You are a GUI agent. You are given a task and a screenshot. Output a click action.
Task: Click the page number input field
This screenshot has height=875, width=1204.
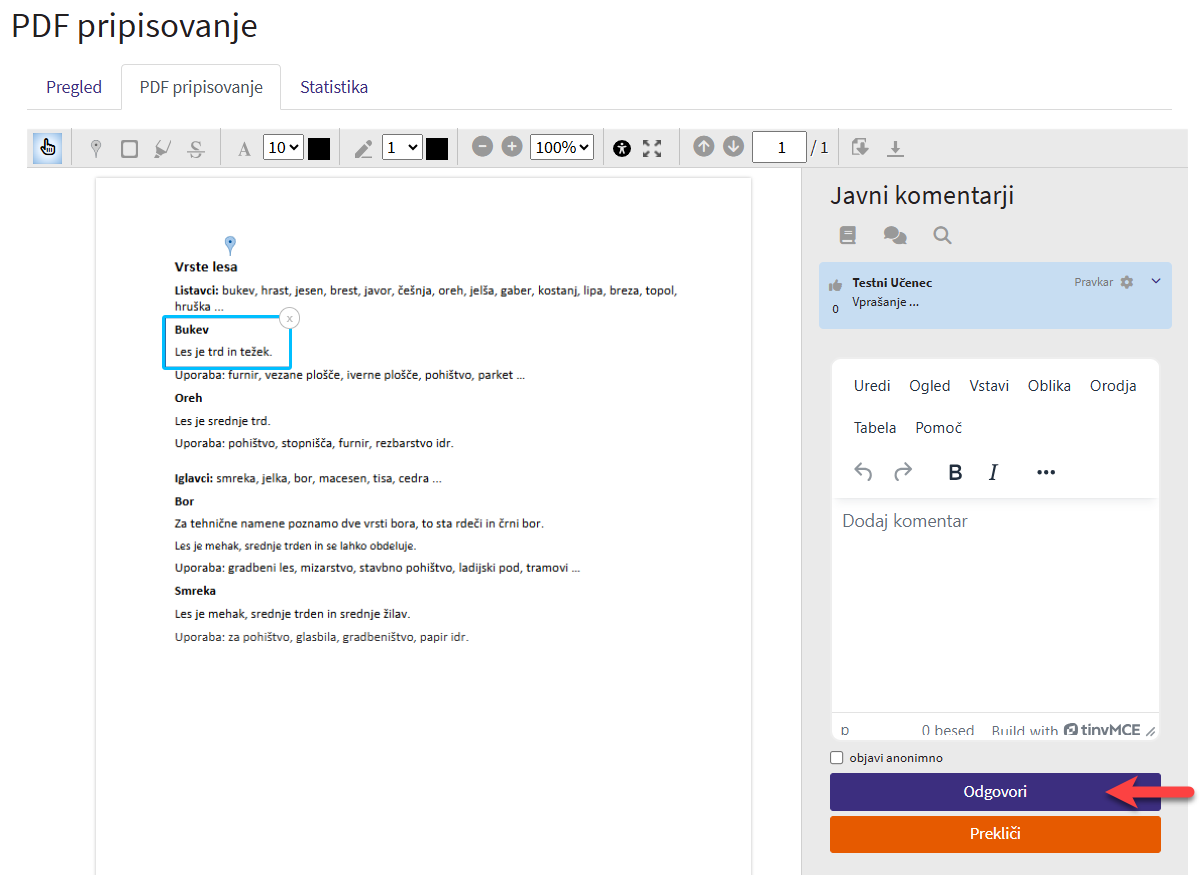click(x=779, y=148)
